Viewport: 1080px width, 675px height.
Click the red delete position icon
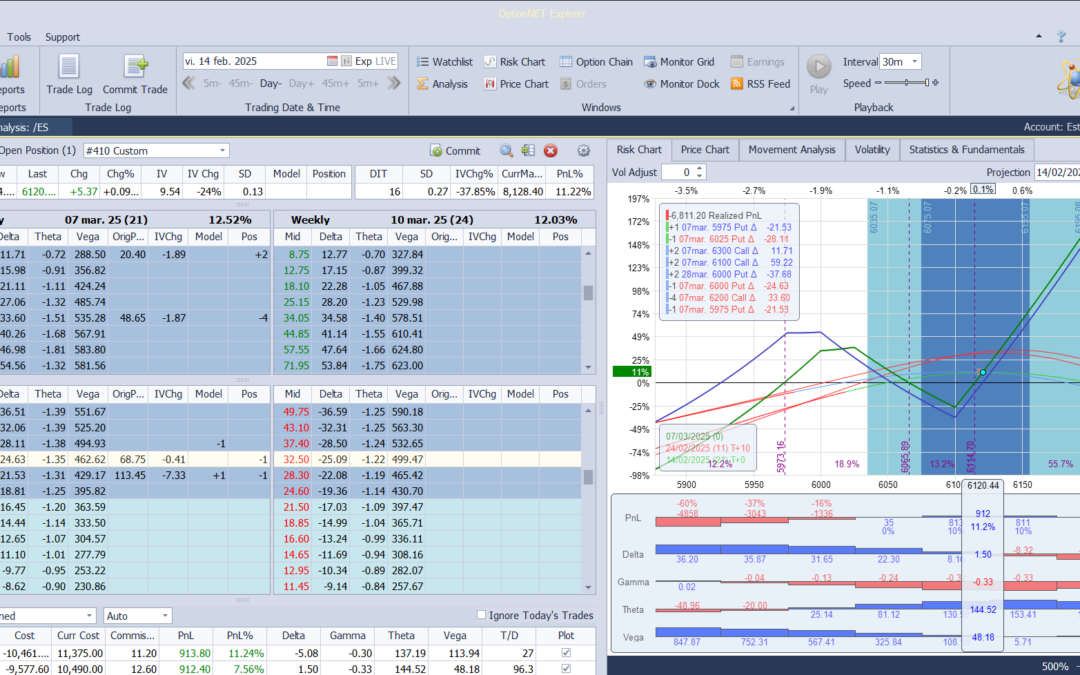(550, 151)
